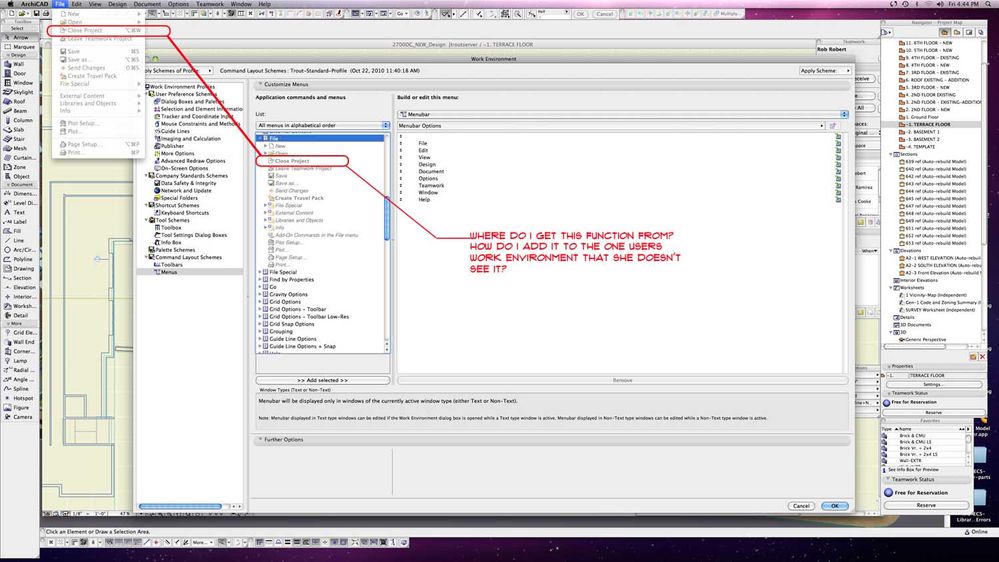The width and height of the screenshot is (999, 562).
Task: Activate the Fill tool
Action: [x=19, y=231]
